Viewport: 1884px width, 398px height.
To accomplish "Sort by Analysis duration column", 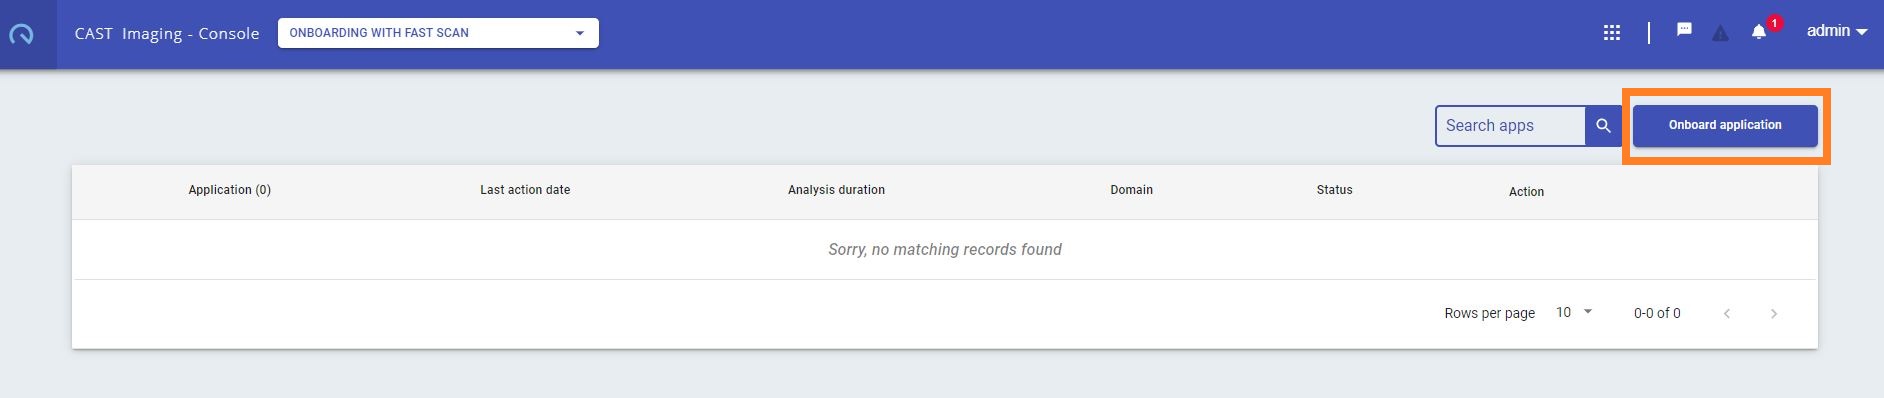I will [836, 190].
